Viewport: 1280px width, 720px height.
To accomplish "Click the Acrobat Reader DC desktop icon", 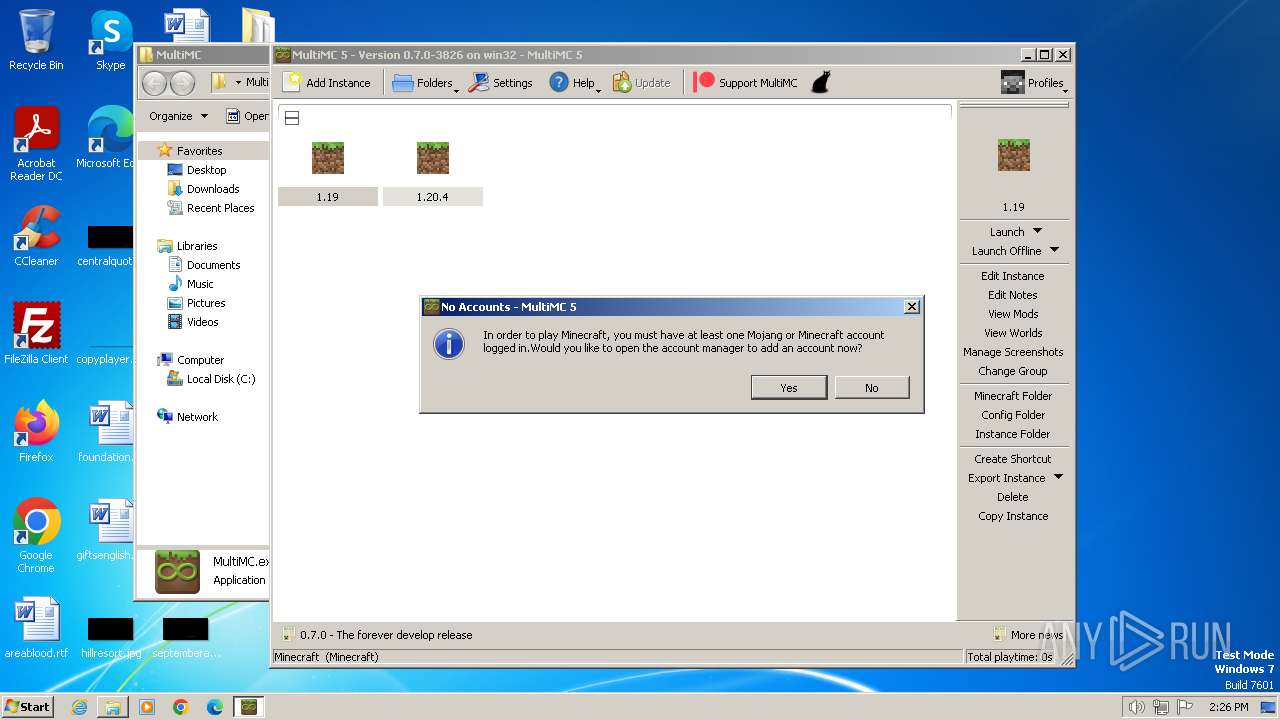I will click(36, 144).
